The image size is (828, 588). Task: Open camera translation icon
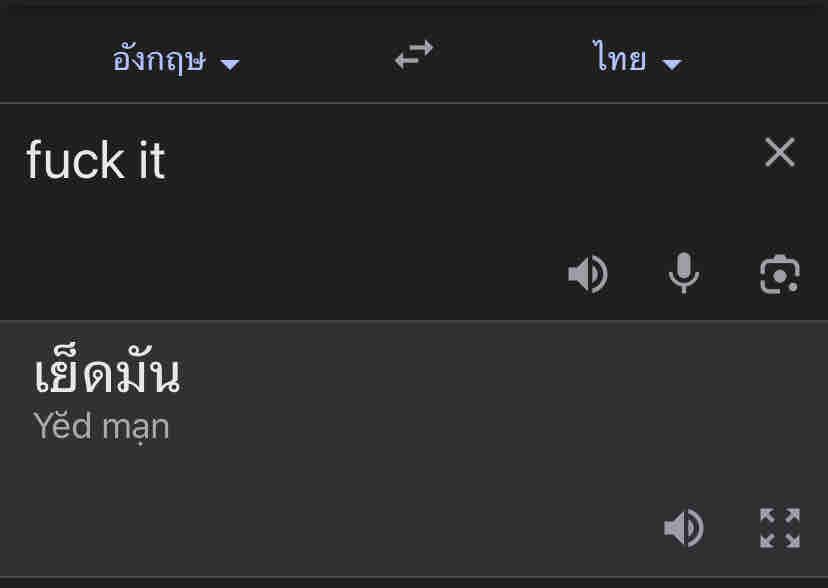click(x=779, y=274)
